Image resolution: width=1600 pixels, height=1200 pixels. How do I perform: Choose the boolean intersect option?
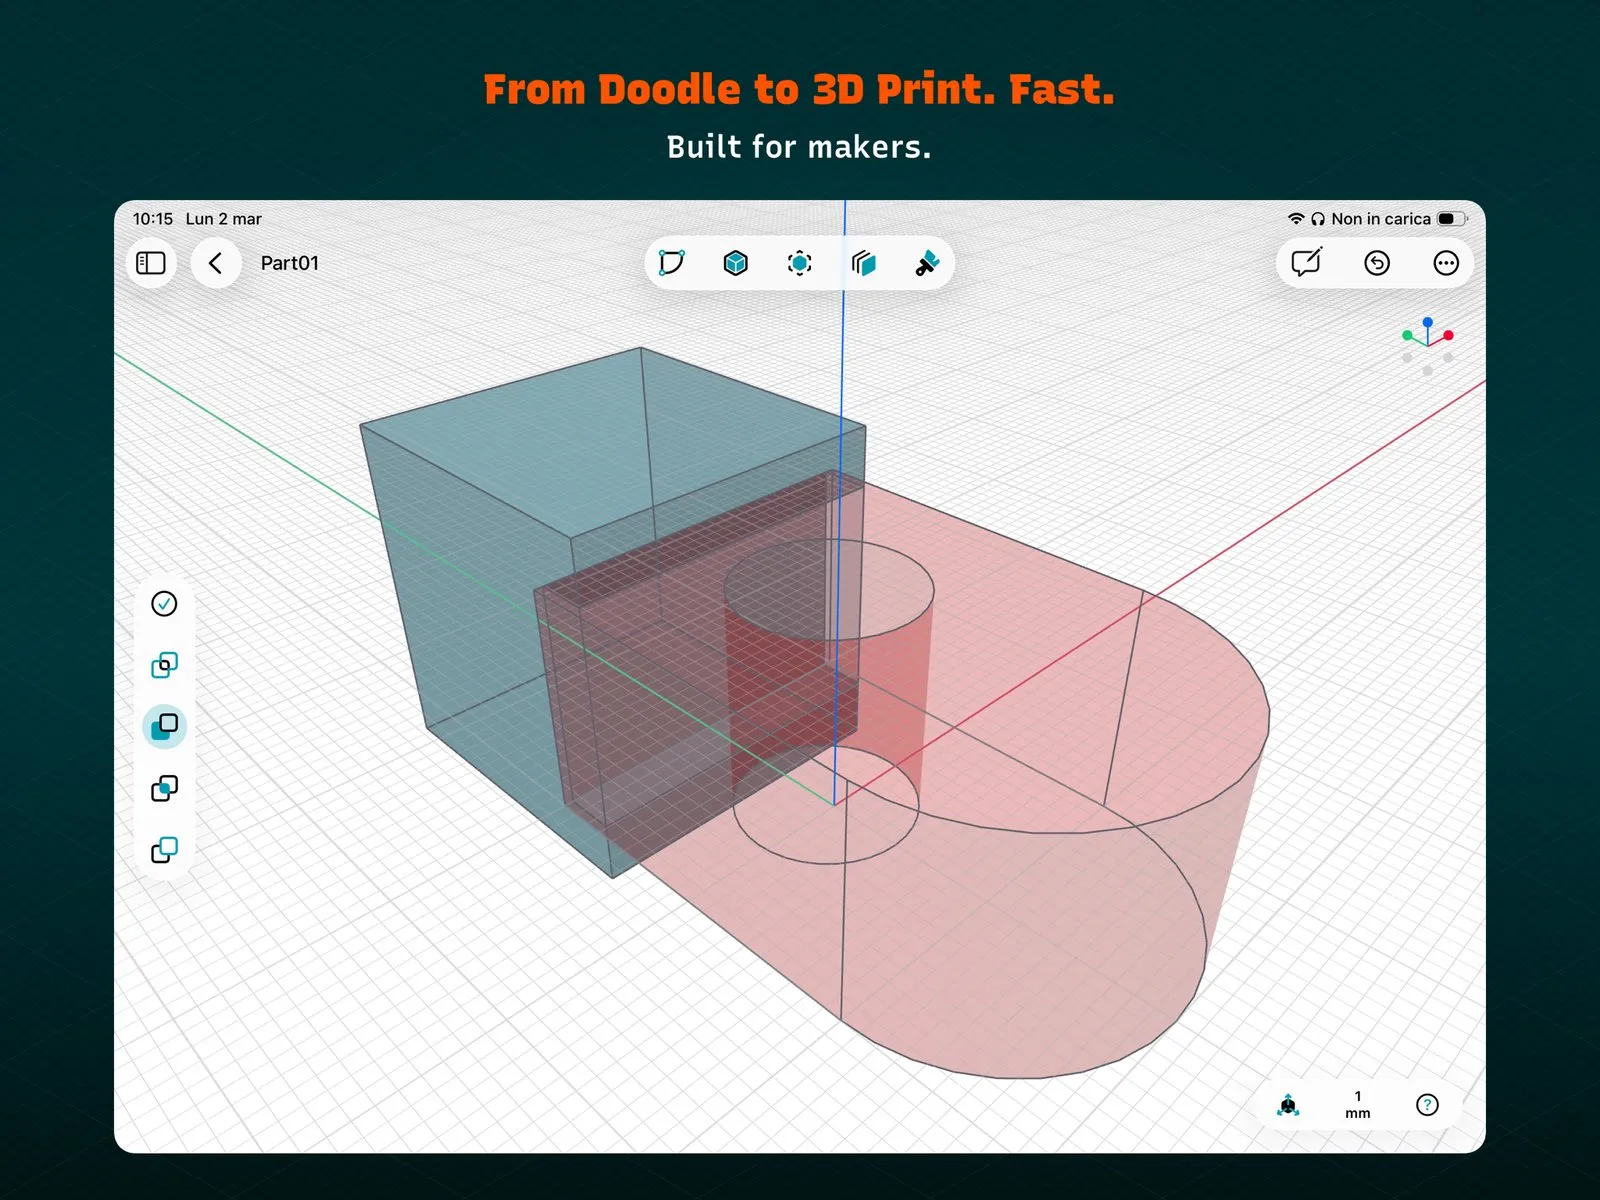click(164, 665)
